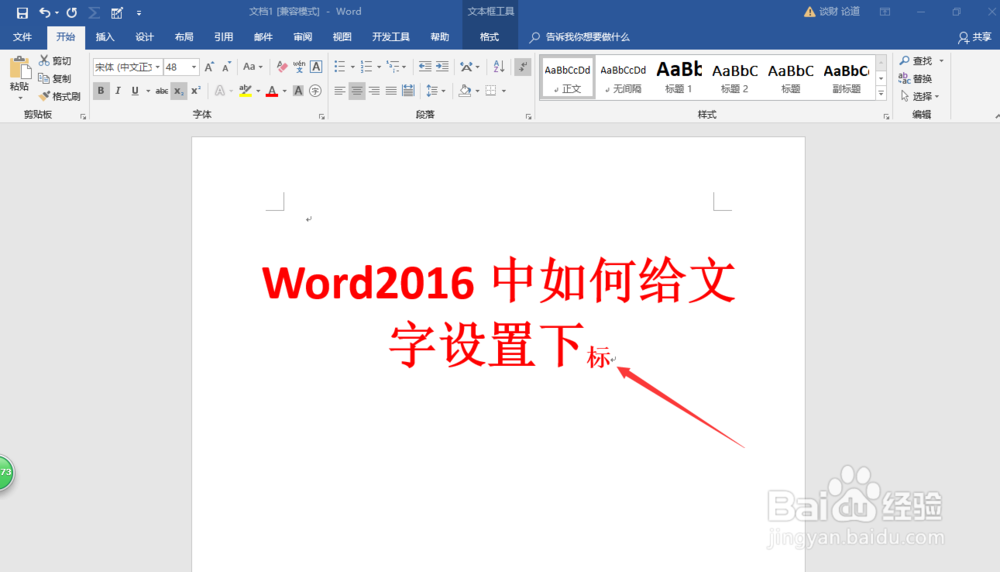The width and height of the screenshot is (1000, 572).
Task: Toggle Underline formatting
Action: tap(135, 91)
